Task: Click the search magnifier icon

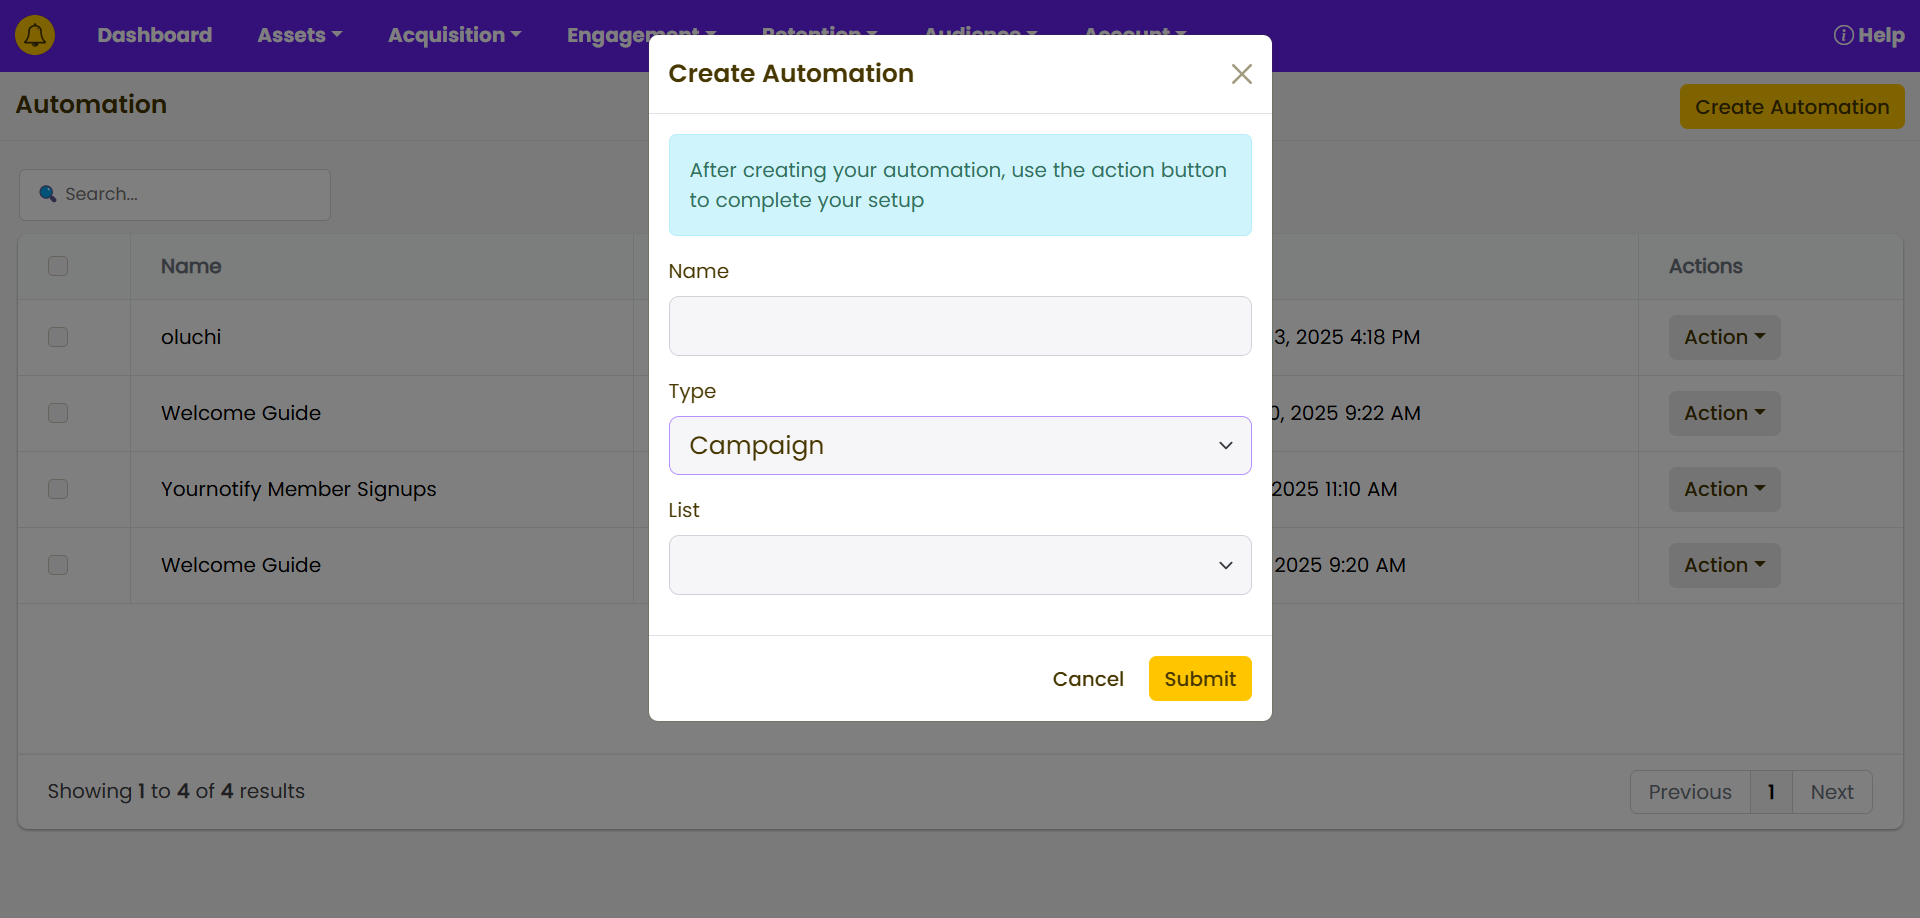Action: pos(47,194)
